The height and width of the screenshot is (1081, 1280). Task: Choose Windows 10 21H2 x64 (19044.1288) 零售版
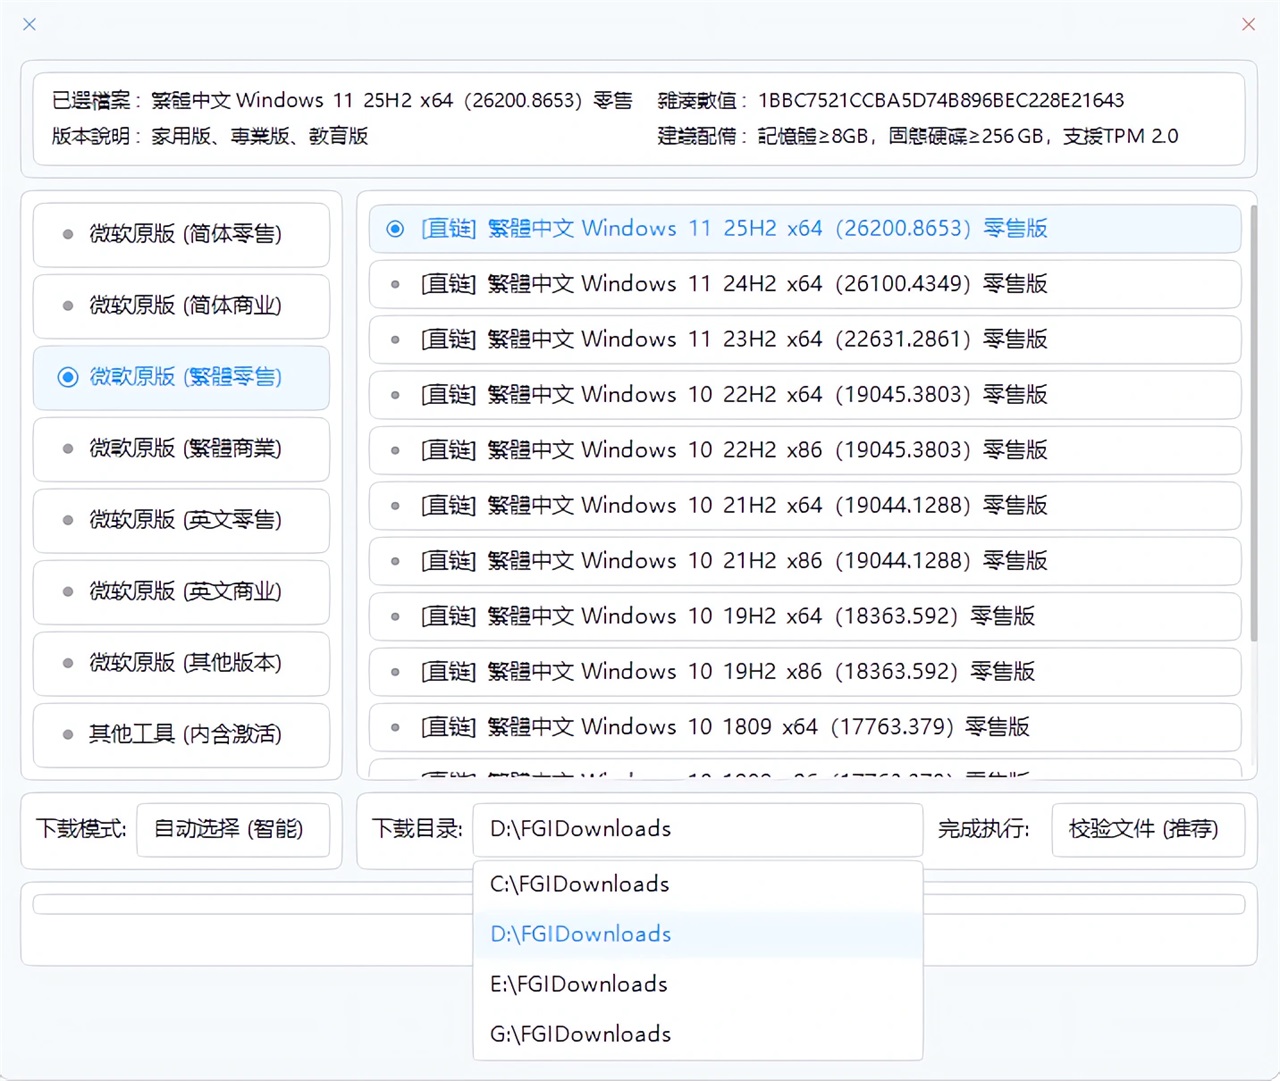[805, 506]
